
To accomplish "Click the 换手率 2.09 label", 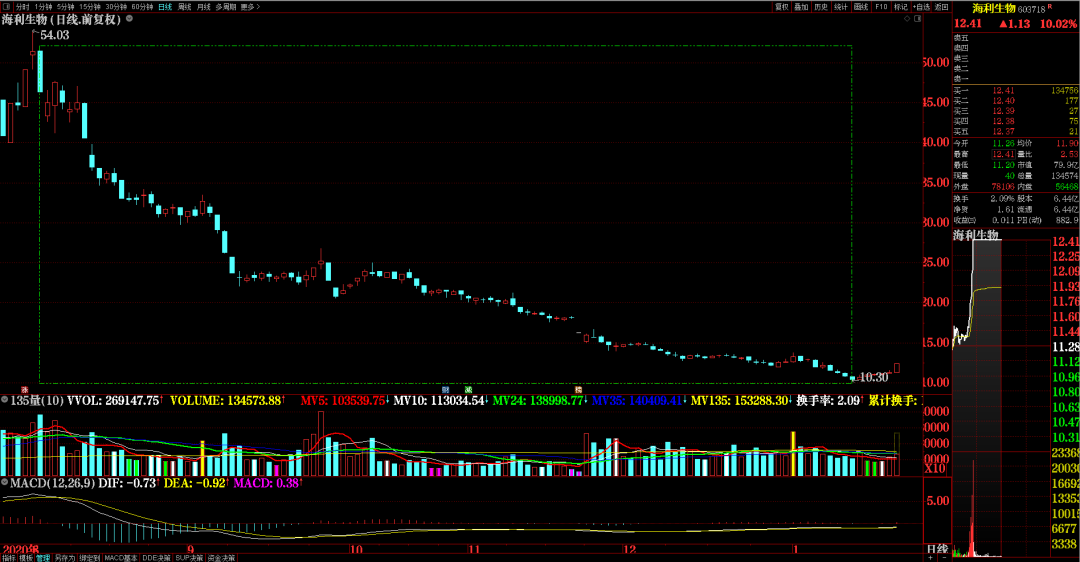I will [829, 400].
